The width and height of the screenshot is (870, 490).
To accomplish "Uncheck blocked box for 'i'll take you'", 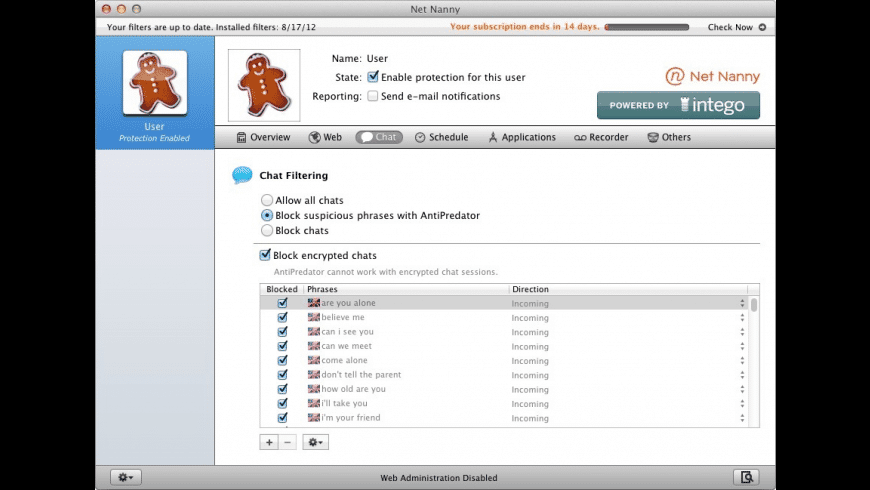I will (x=282, y=403).
